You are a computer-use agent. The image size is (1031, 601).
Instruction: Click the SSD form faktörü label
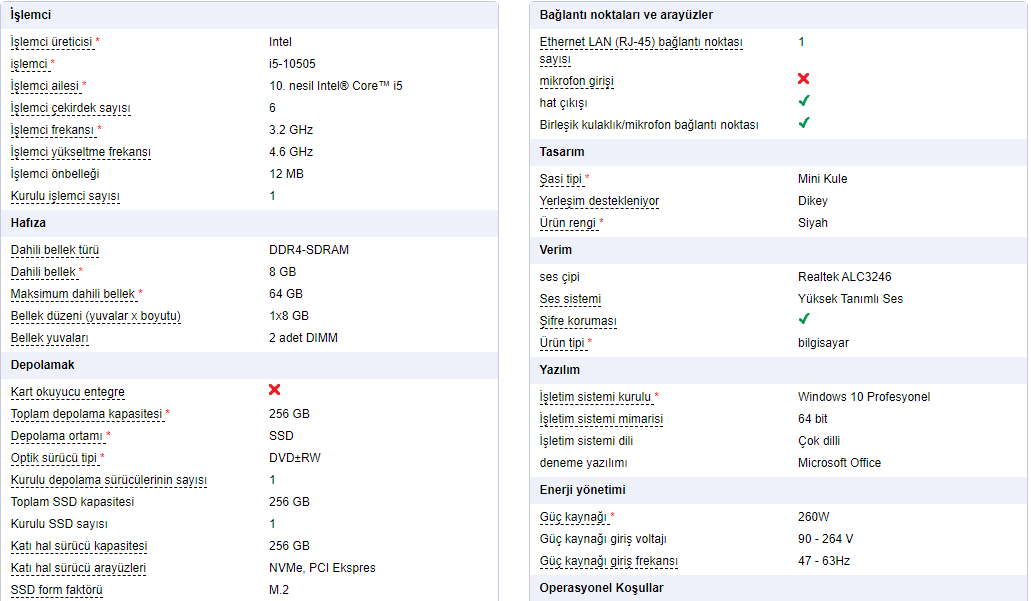57,590
